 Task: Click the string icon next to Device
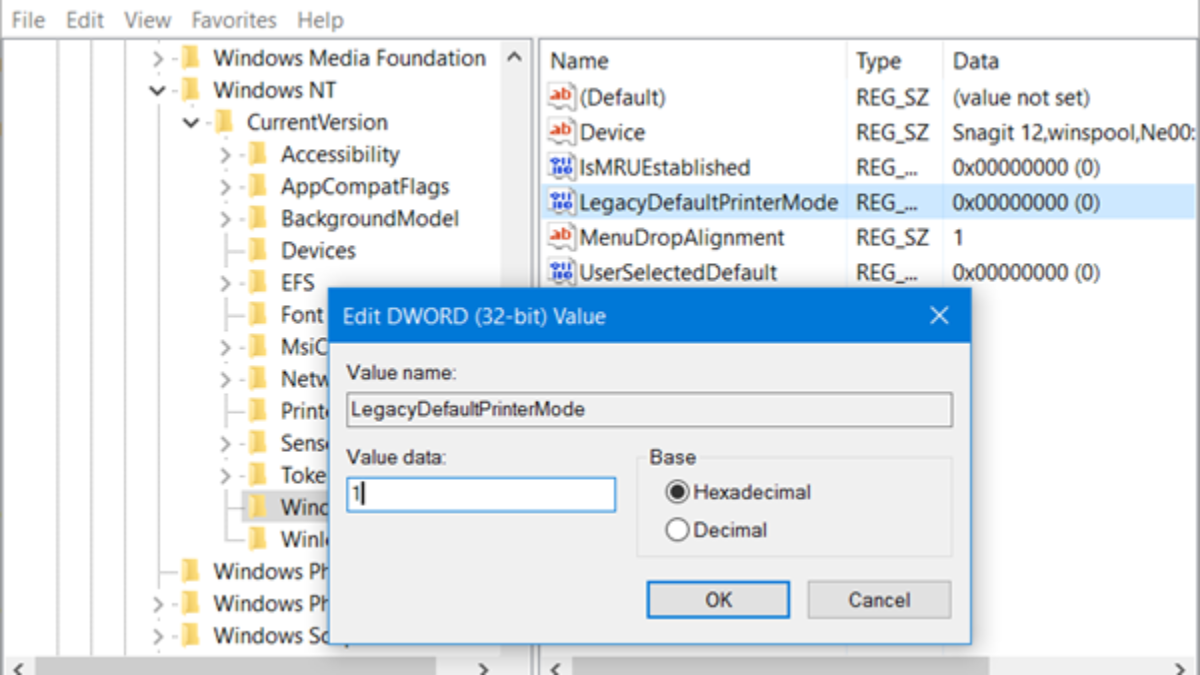point(562,132)
